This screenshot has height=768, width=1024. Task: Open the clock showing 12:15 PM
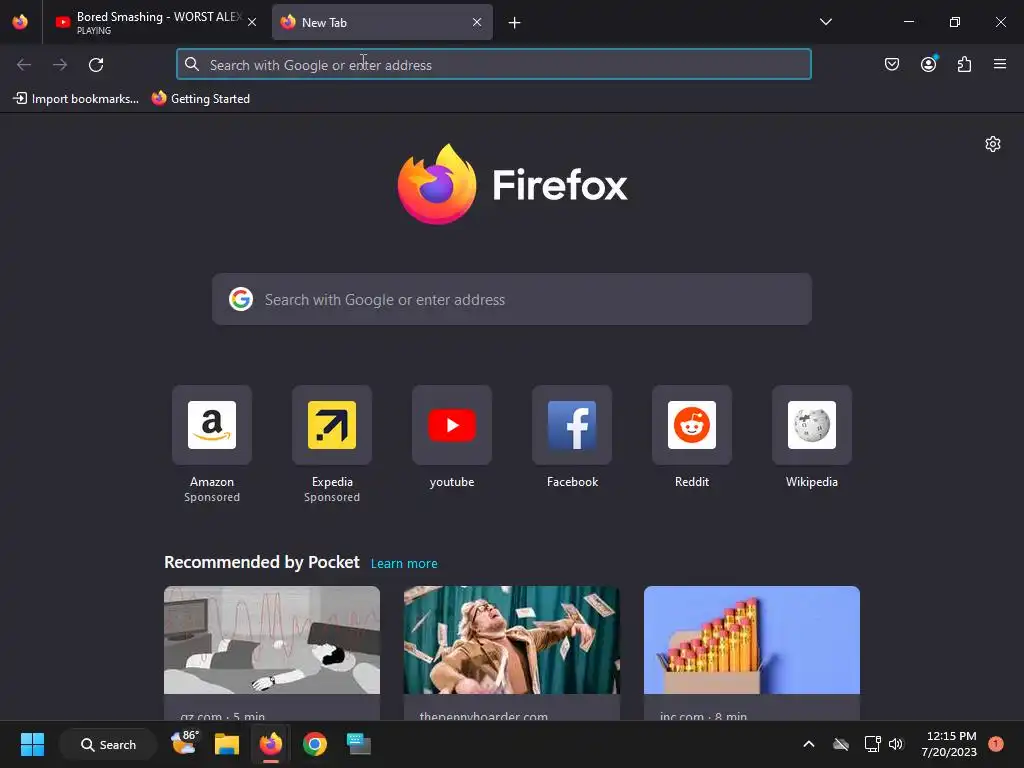951,744
